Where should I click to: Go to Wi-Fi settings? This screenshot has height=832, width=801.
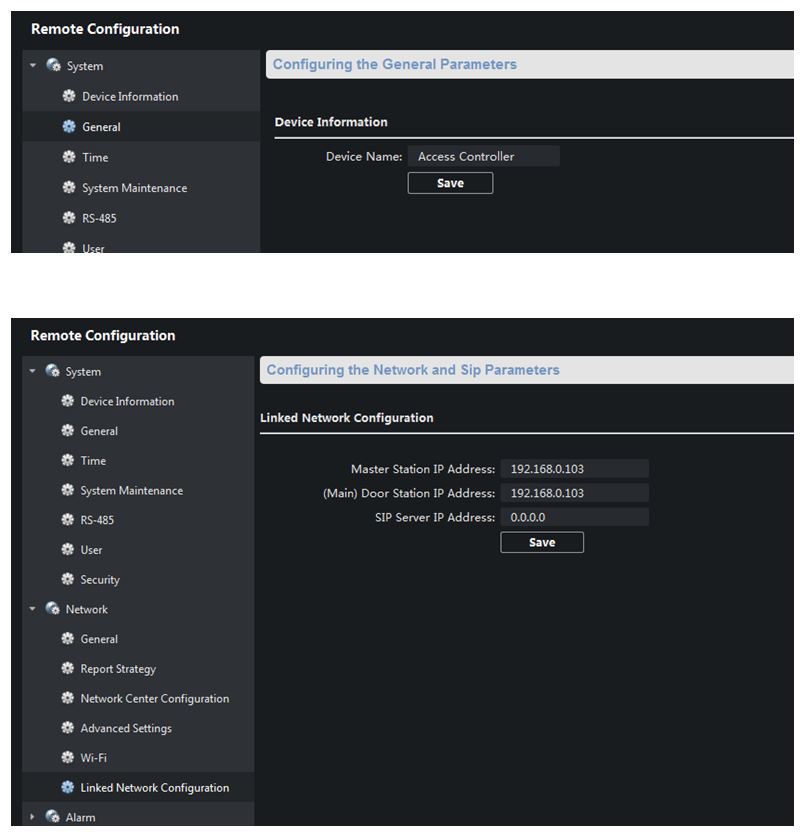click(93, 758)
